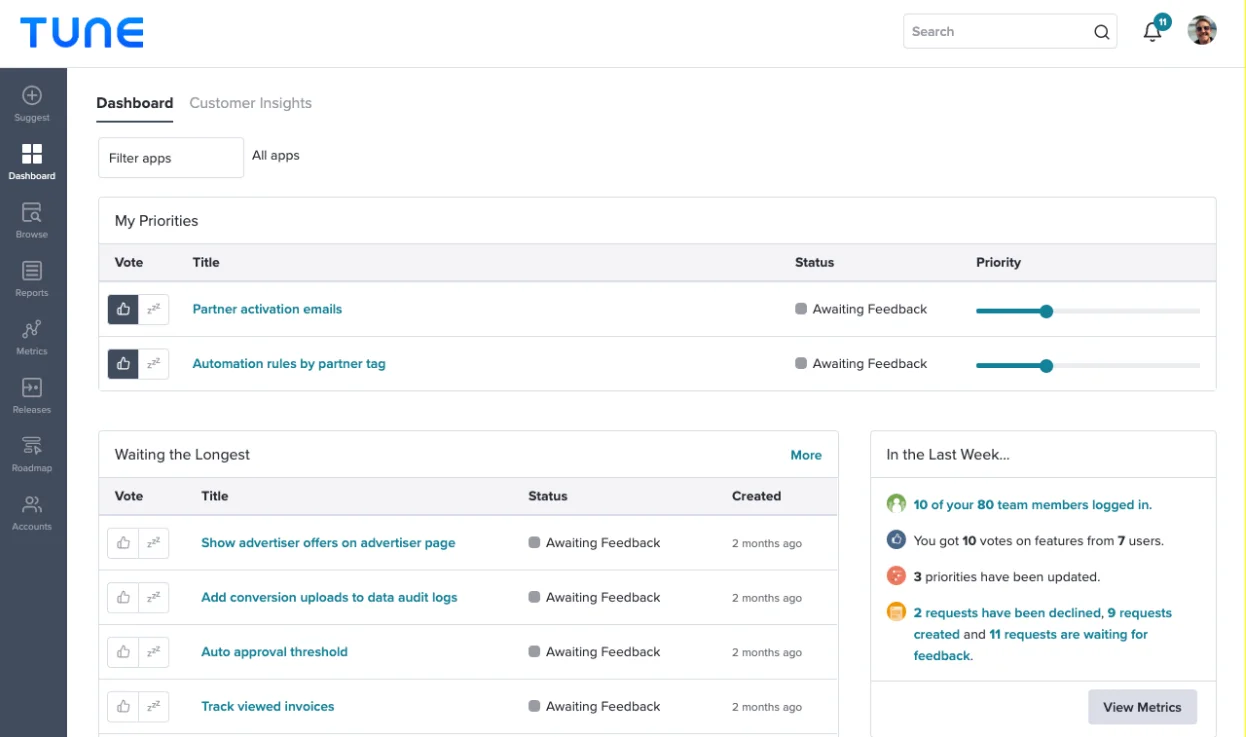The width and height of the screenshot is (1246, 737).
Task: Click Created column header in Waiting the Longest
Action: coord(756,496)
